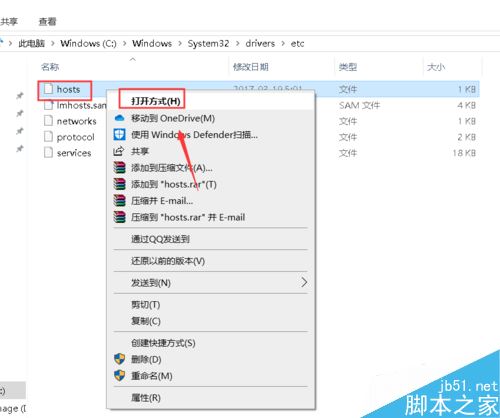Click the pin icon beside the services row
Viewport: 500px width, 418px height.
(20, 149)
